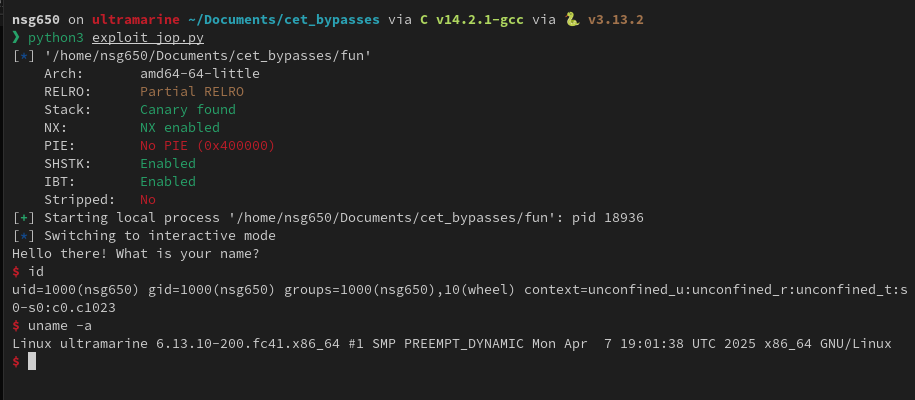Click the 'IBT:' label

click(x=60, y=182)
